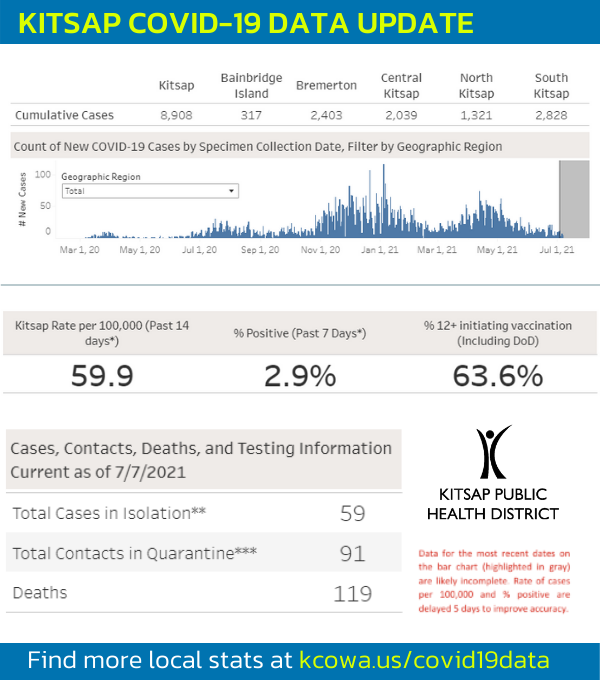Select the Total Cases in Isolation row label
Viewport: 600px width, 680px height.
(109, 513)
